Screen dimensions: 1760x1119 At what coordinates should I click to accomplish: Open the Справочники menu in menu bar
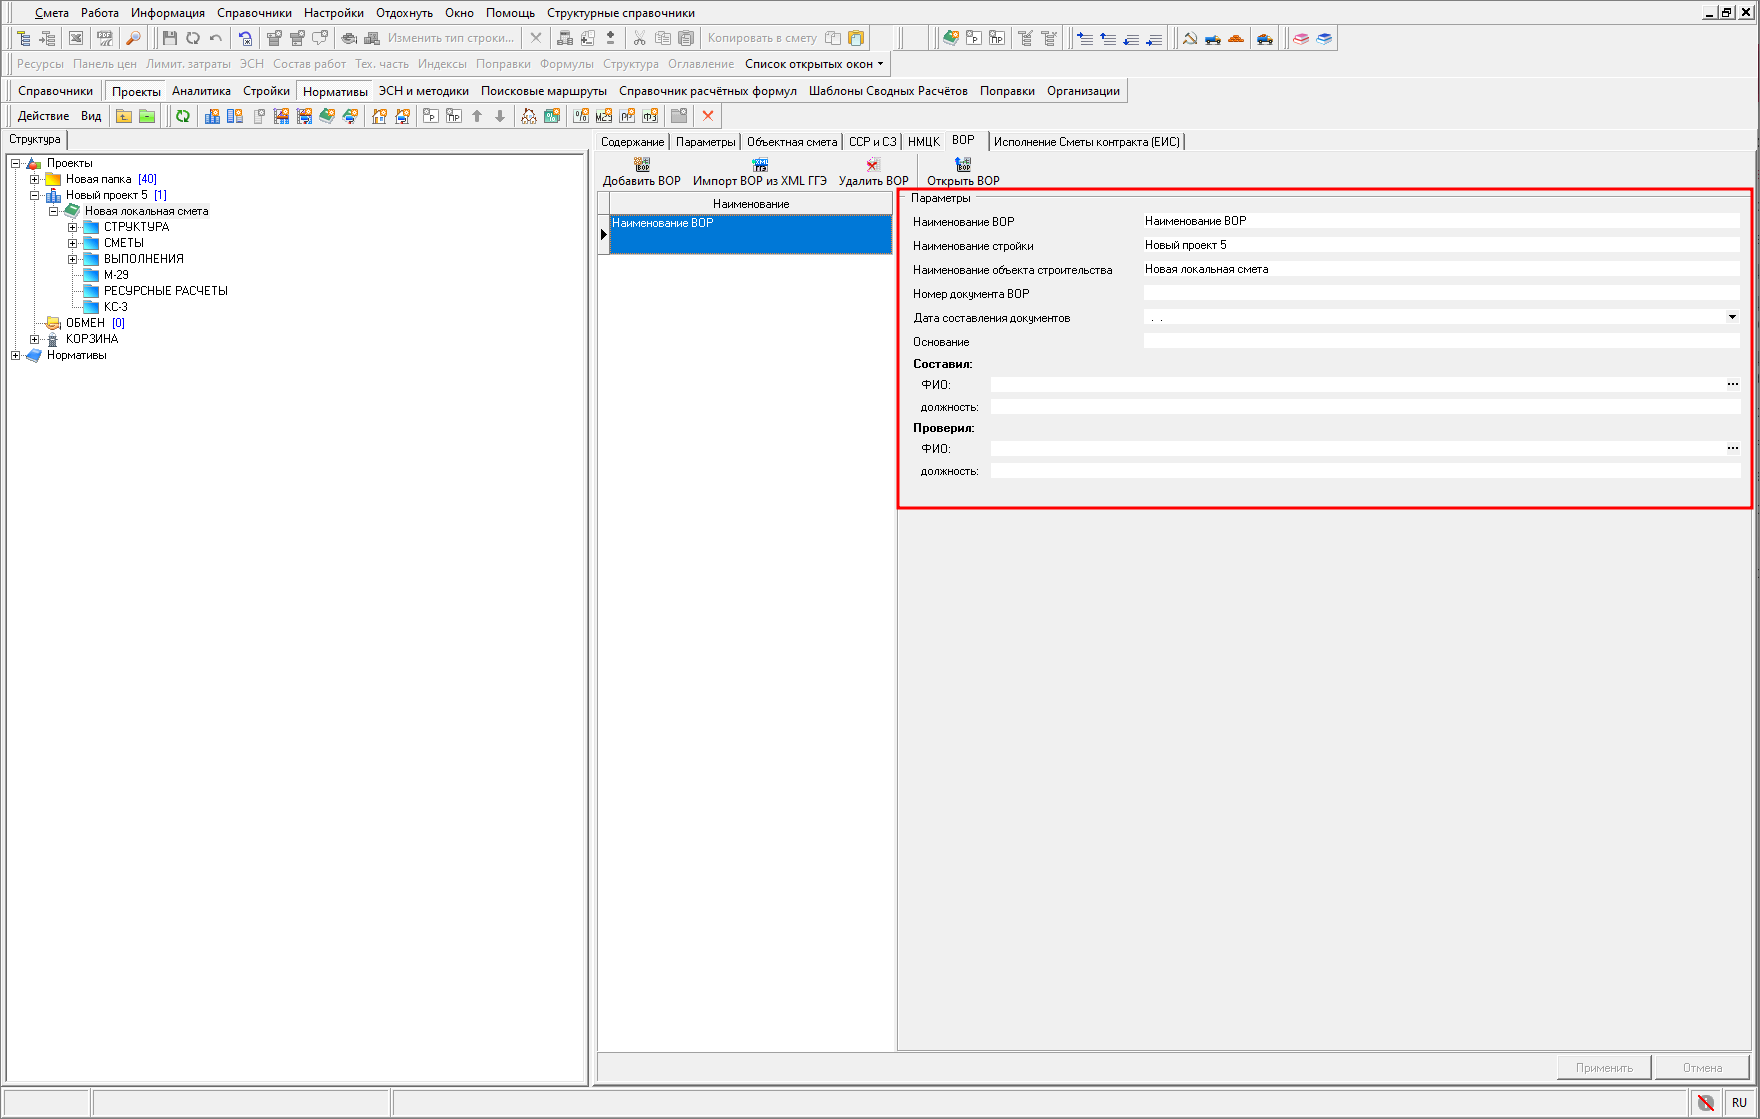[254, 13]
